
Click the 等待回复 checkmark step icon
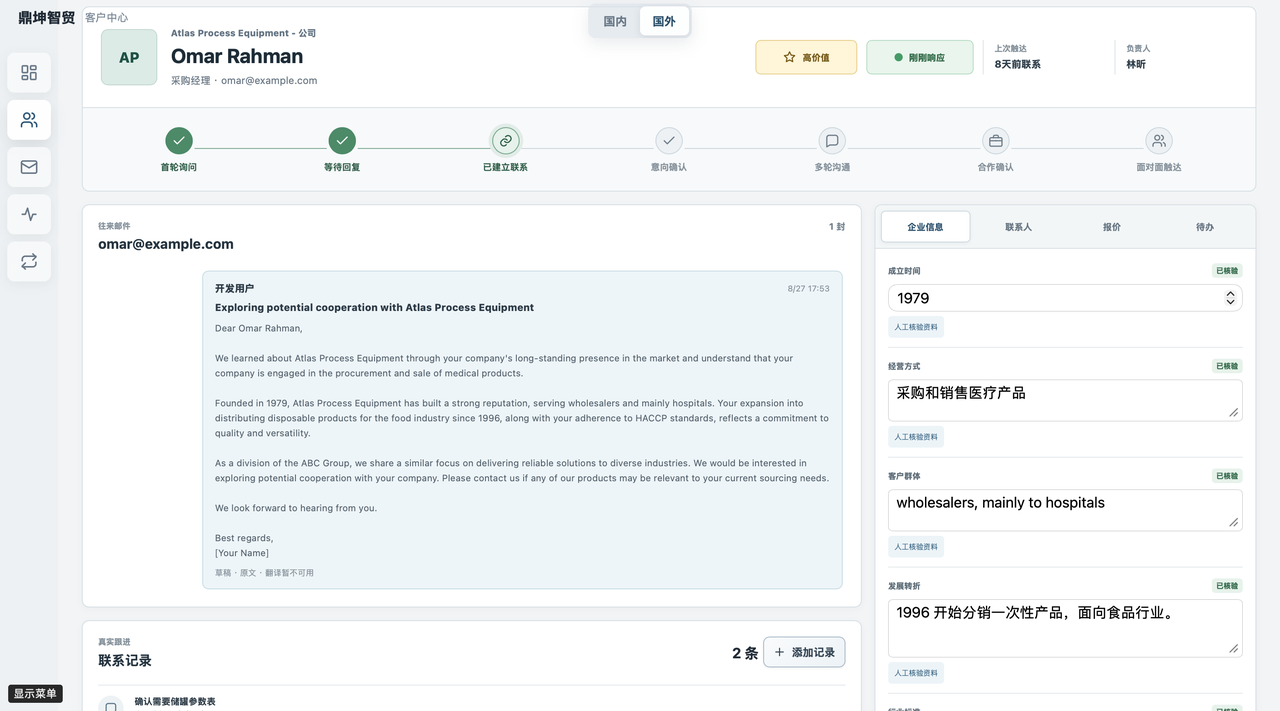(342, 141)
